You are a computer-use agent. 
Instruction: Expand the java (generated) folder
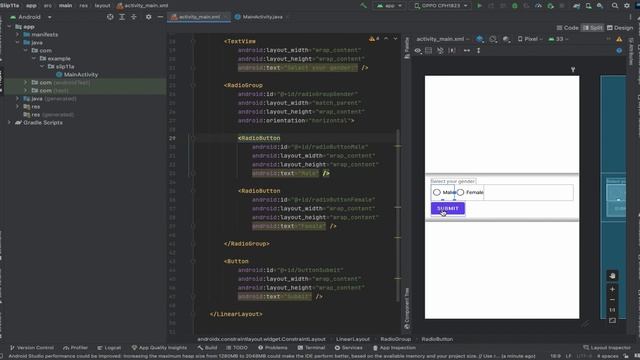[x=18, y=98]
